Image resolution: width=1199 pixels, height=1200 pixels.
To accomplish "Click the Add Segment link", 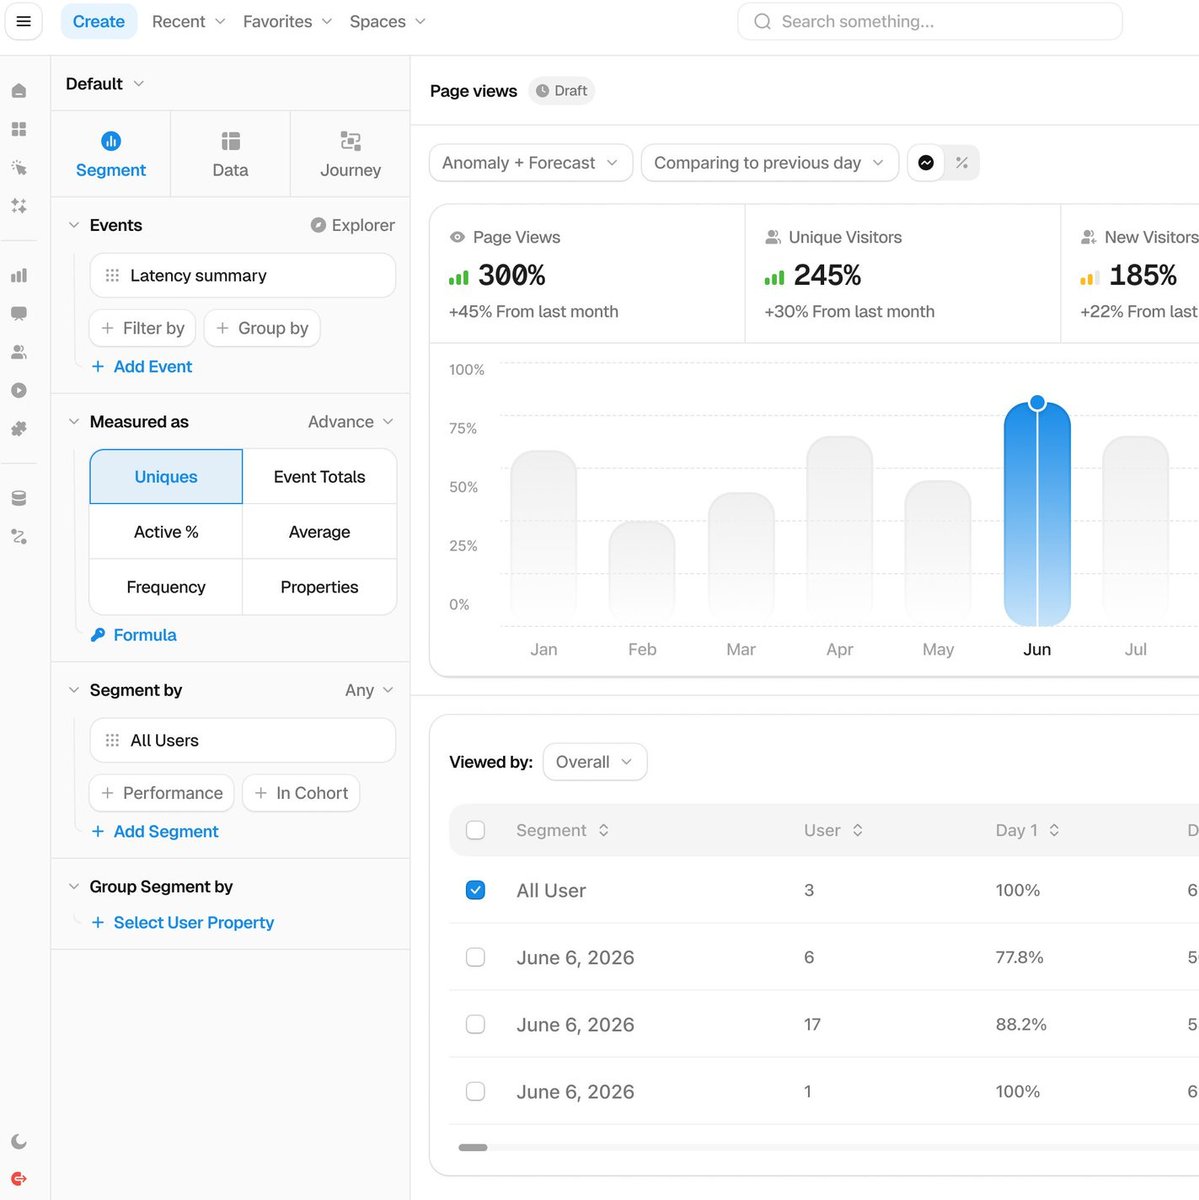I will coord(155,832).
